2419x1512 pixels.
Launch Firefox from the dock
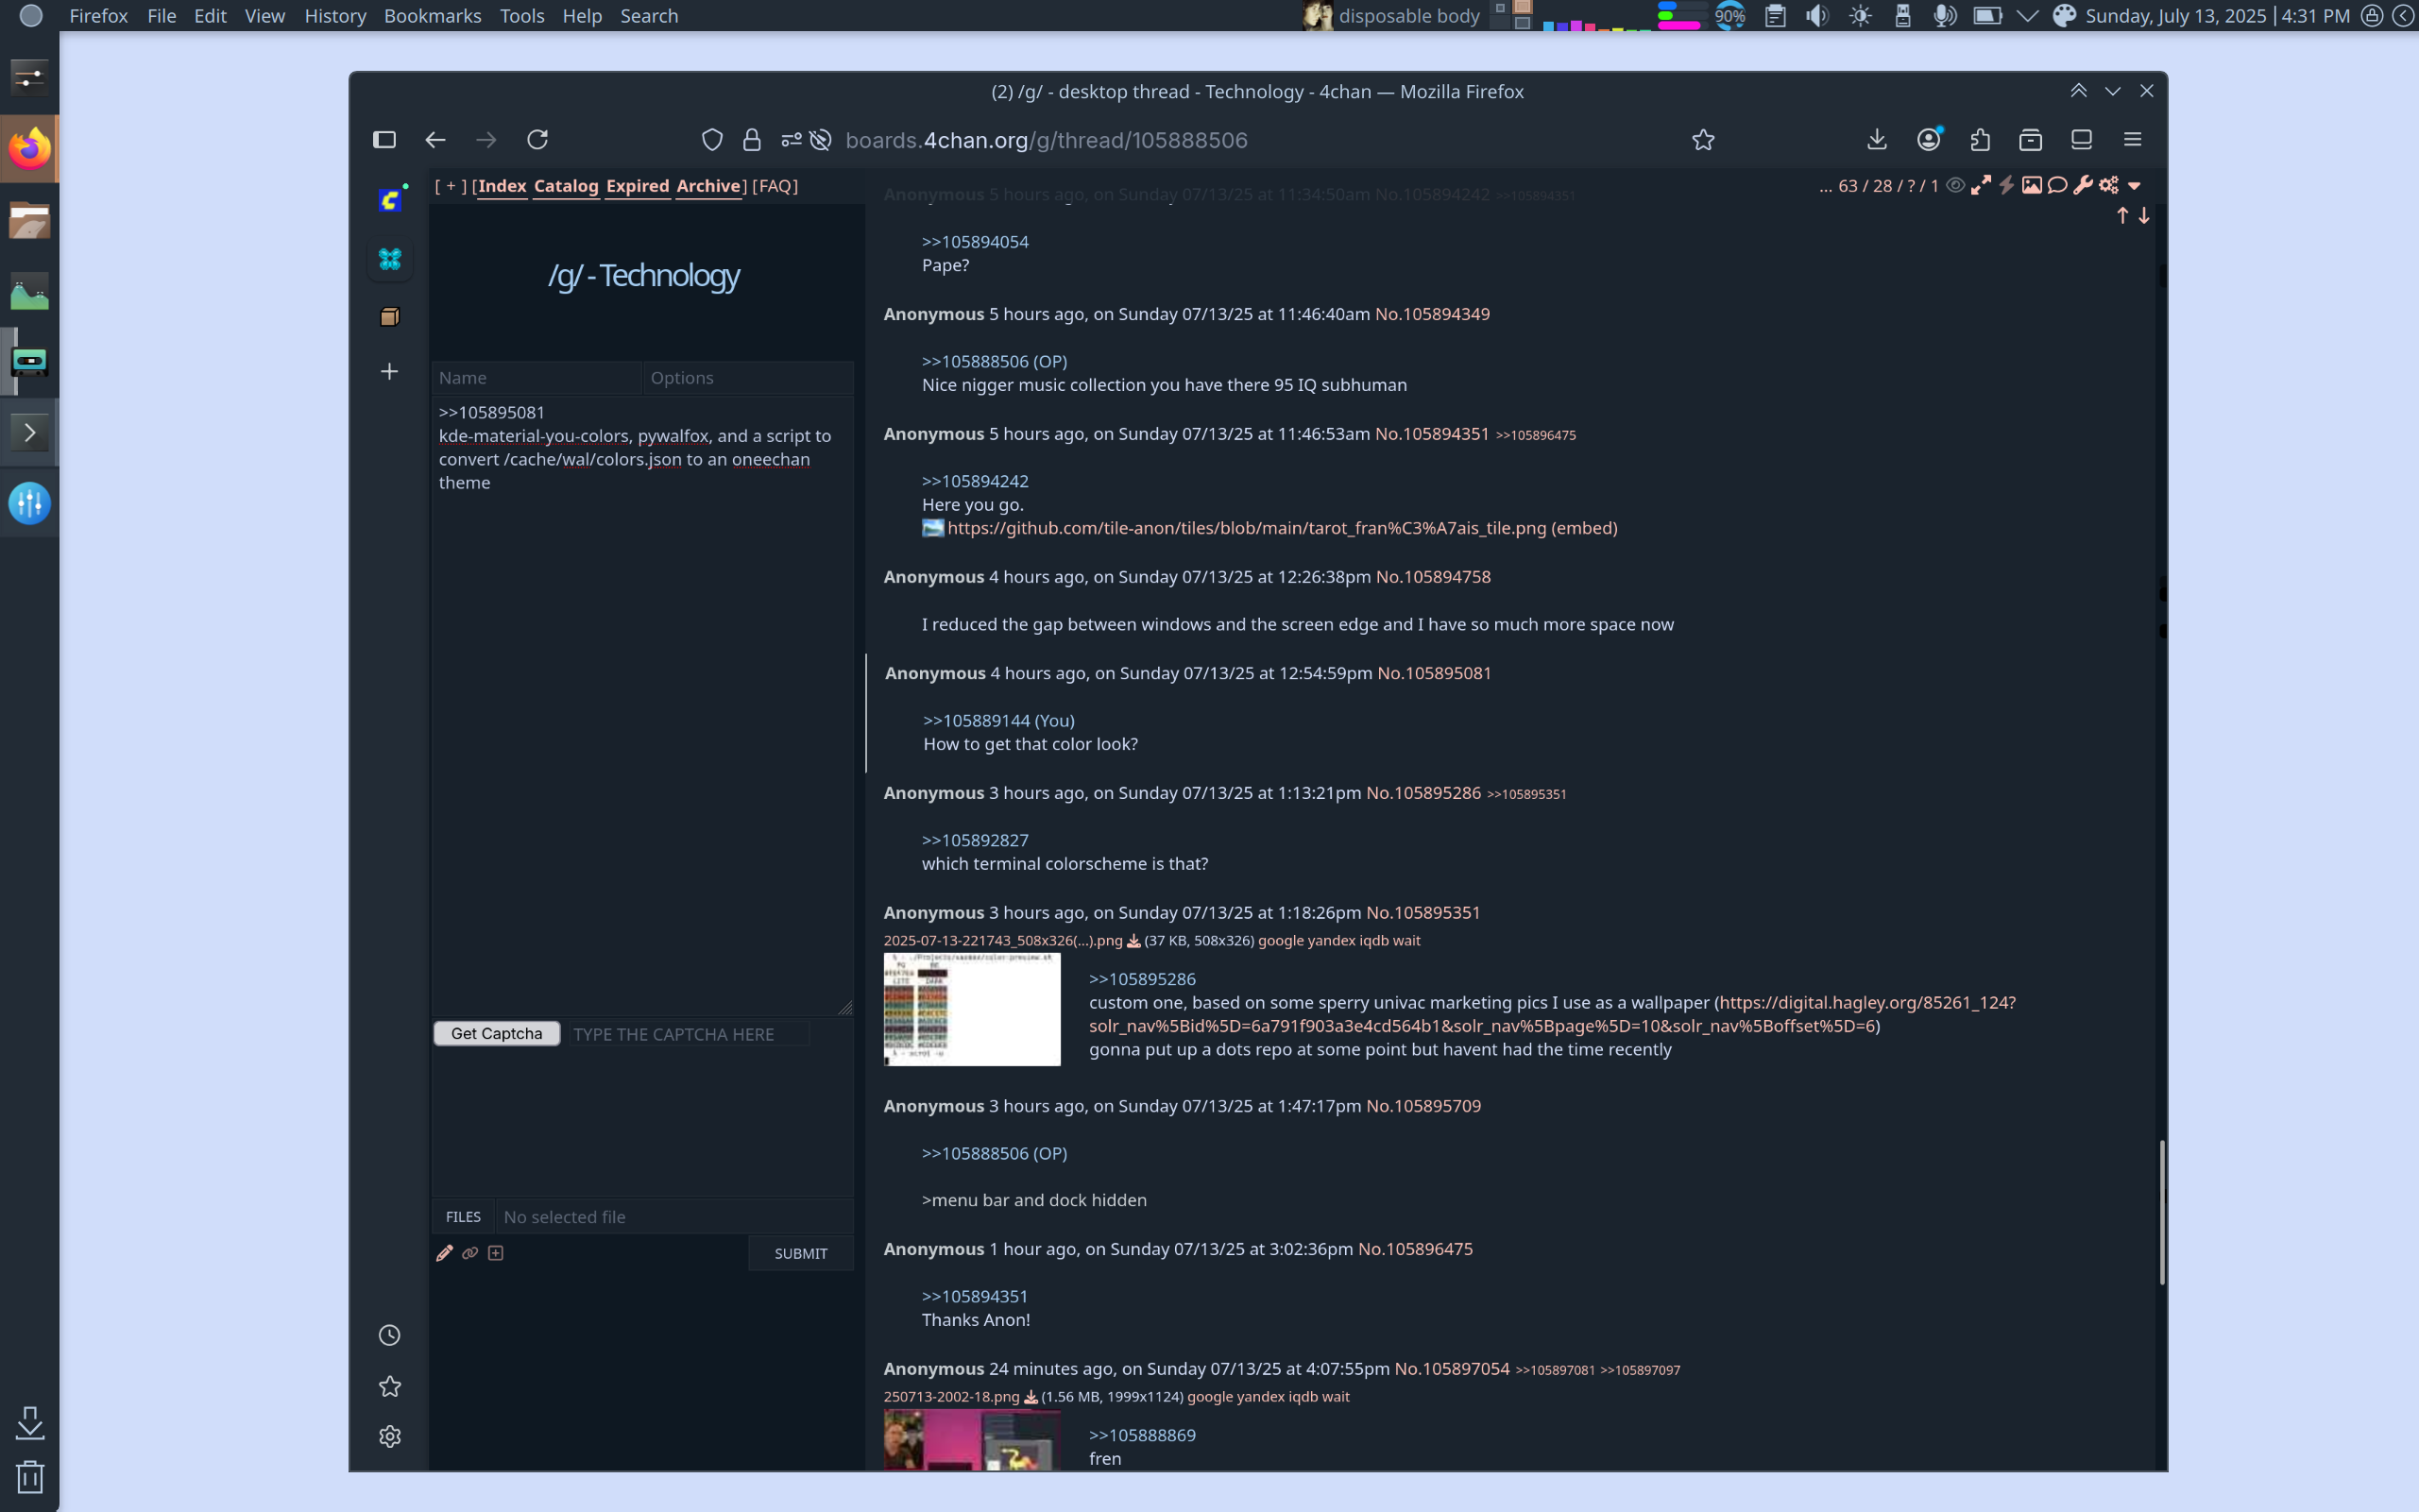(x=29, y=148)
